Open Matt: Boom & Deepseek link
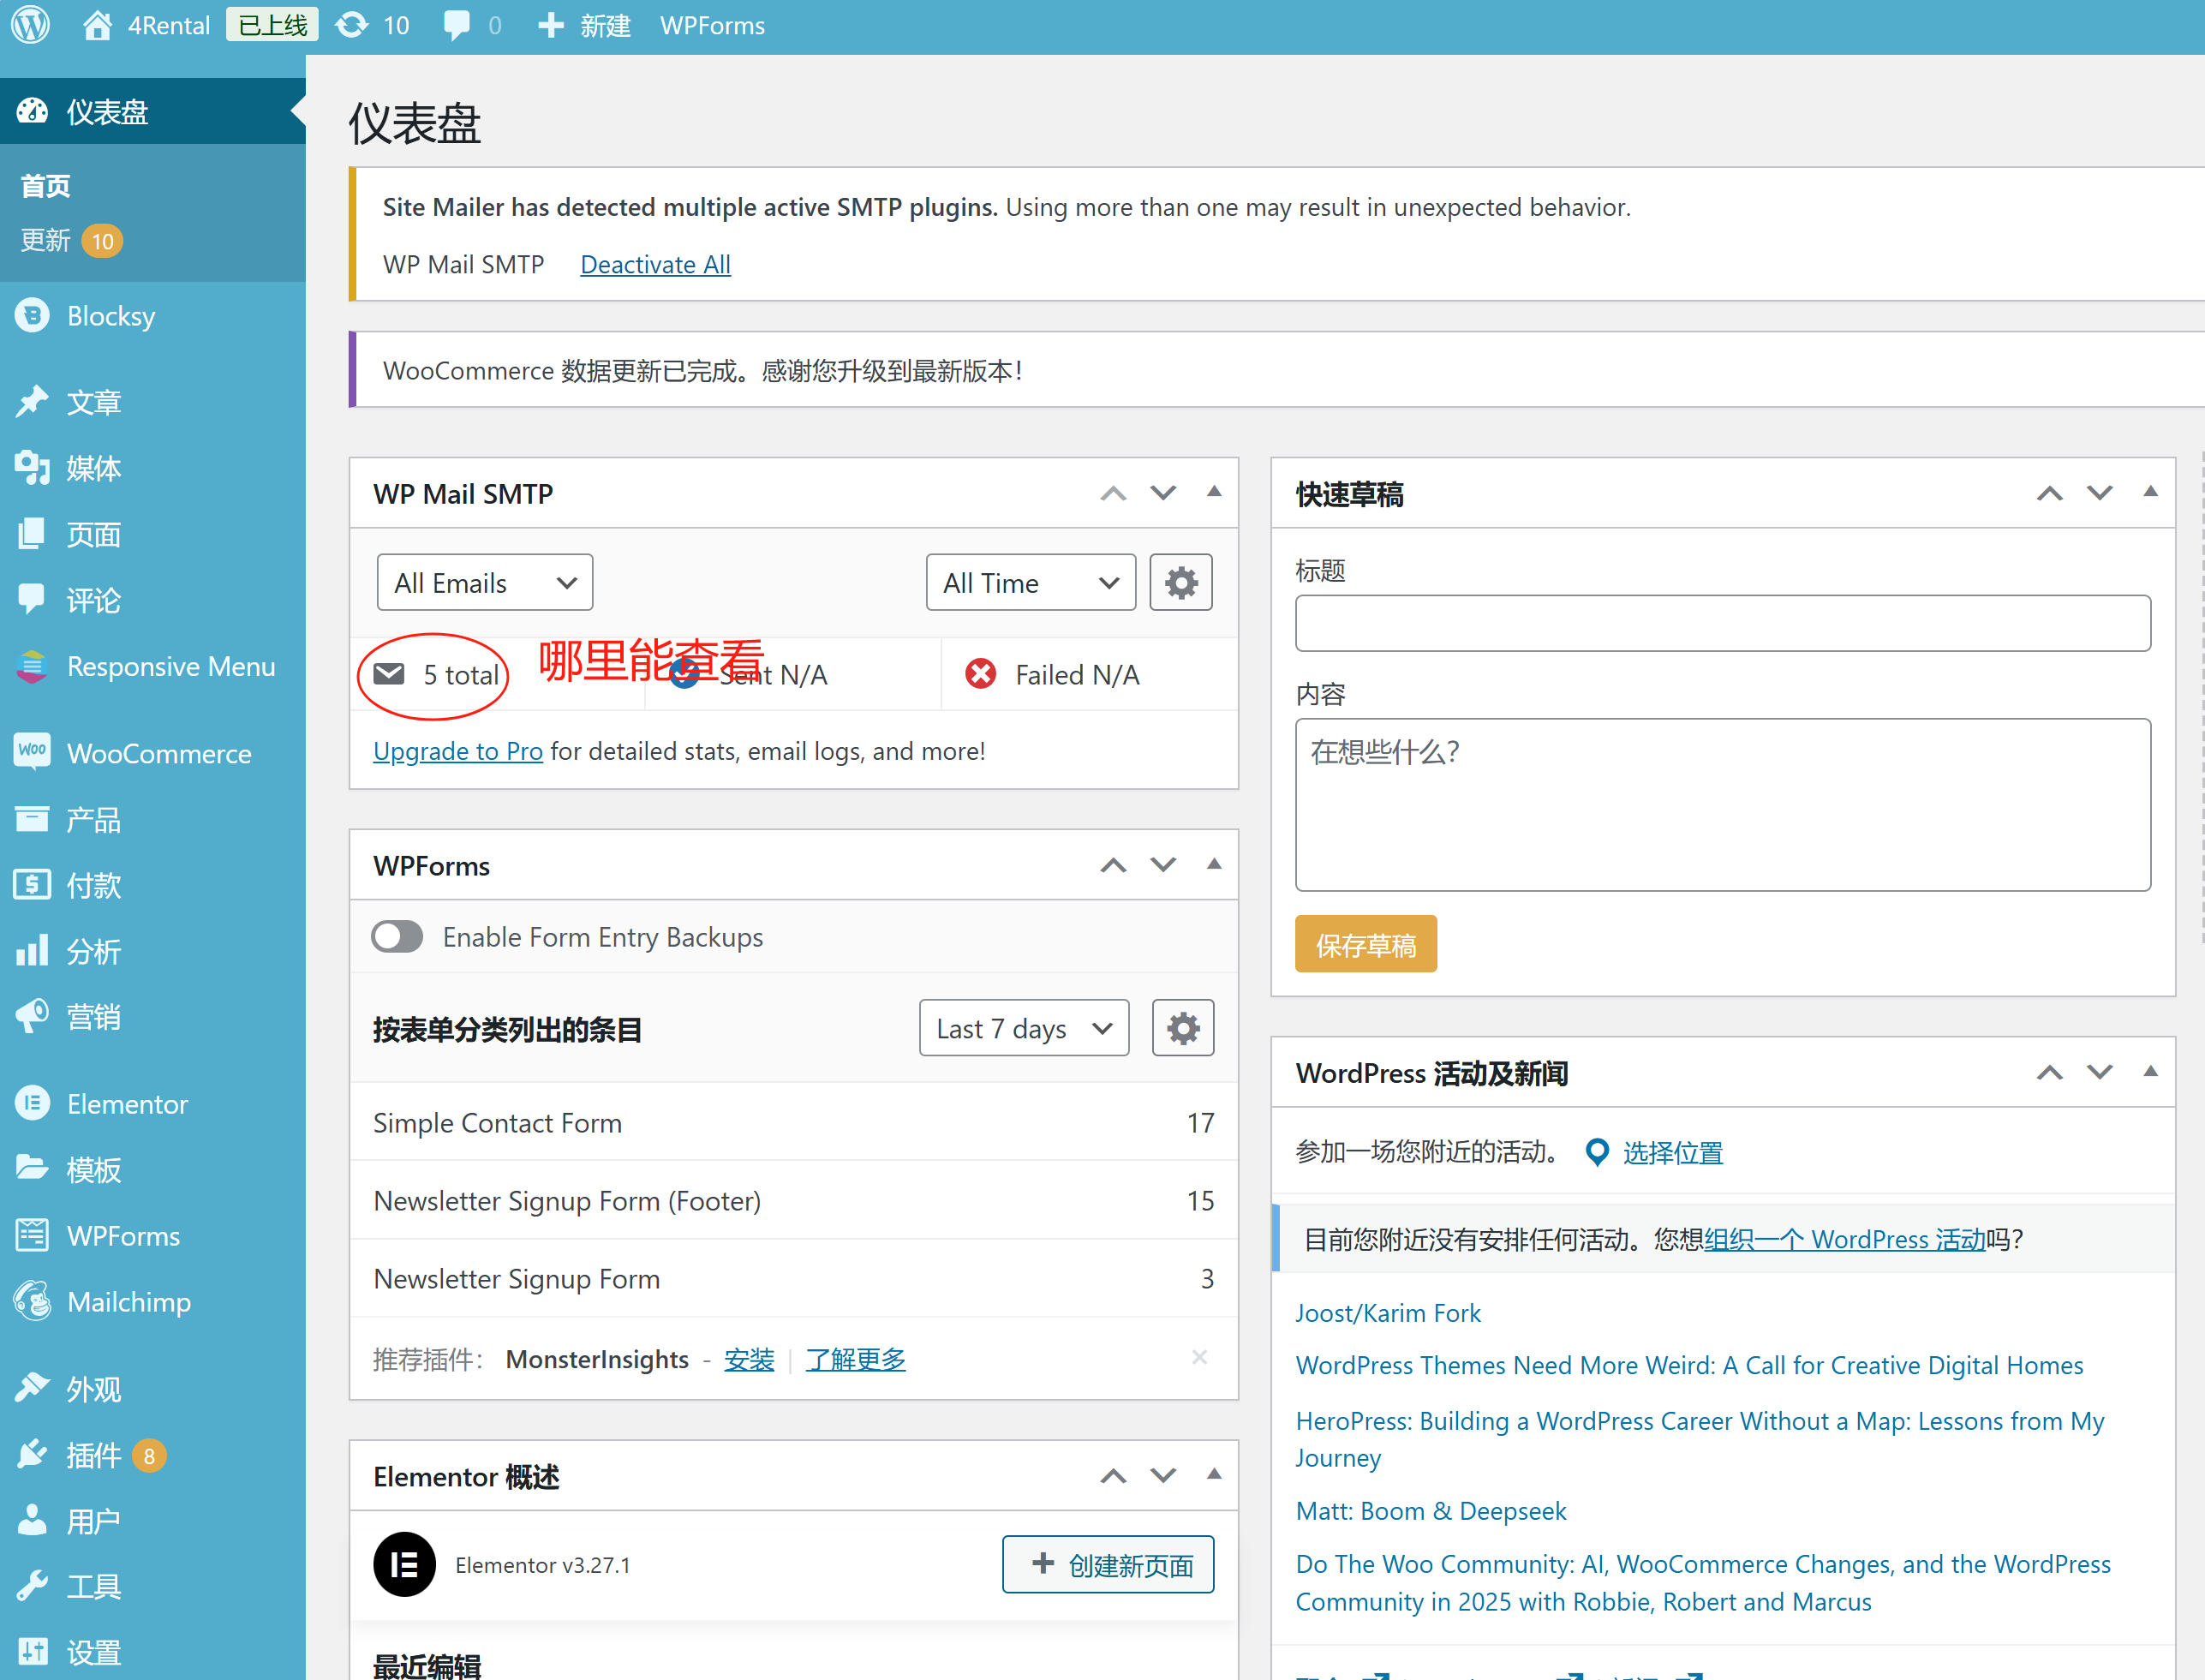 (1431, 1510)
